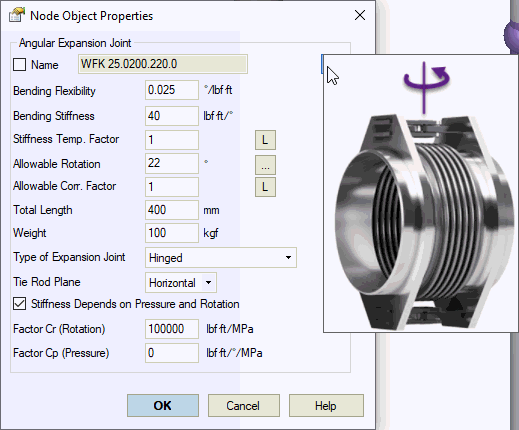The width and height of the screenshot is (519, 430).
Task: Open the Type of Expansion Joint dropdown
Action: click(288, 257)
